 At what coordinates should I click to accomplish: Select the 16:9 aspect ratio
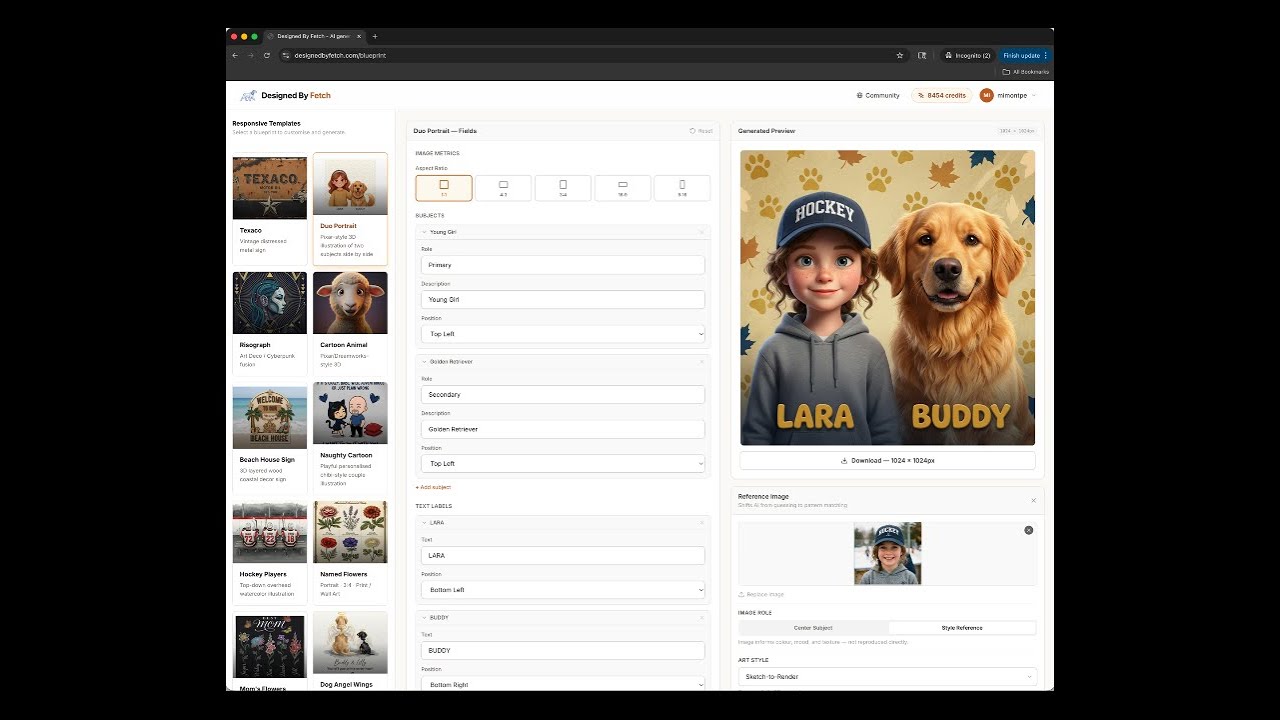[622, 188]
